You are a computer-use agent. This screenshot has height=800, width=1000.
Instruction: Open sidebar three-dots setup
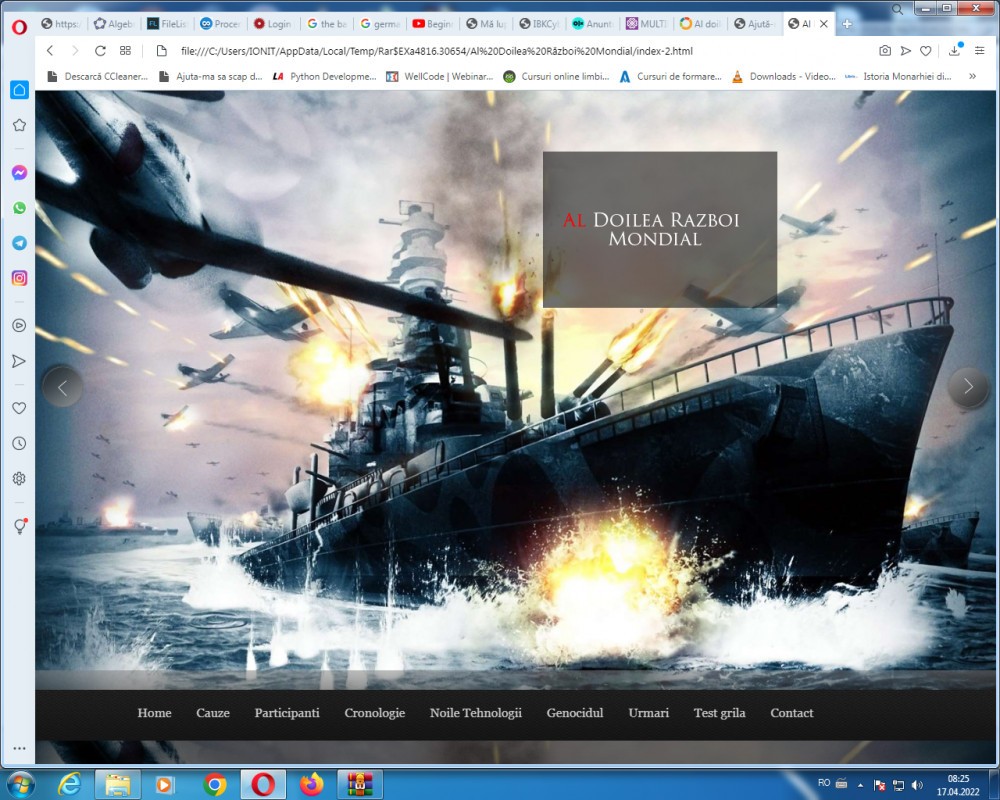(20, 748)
